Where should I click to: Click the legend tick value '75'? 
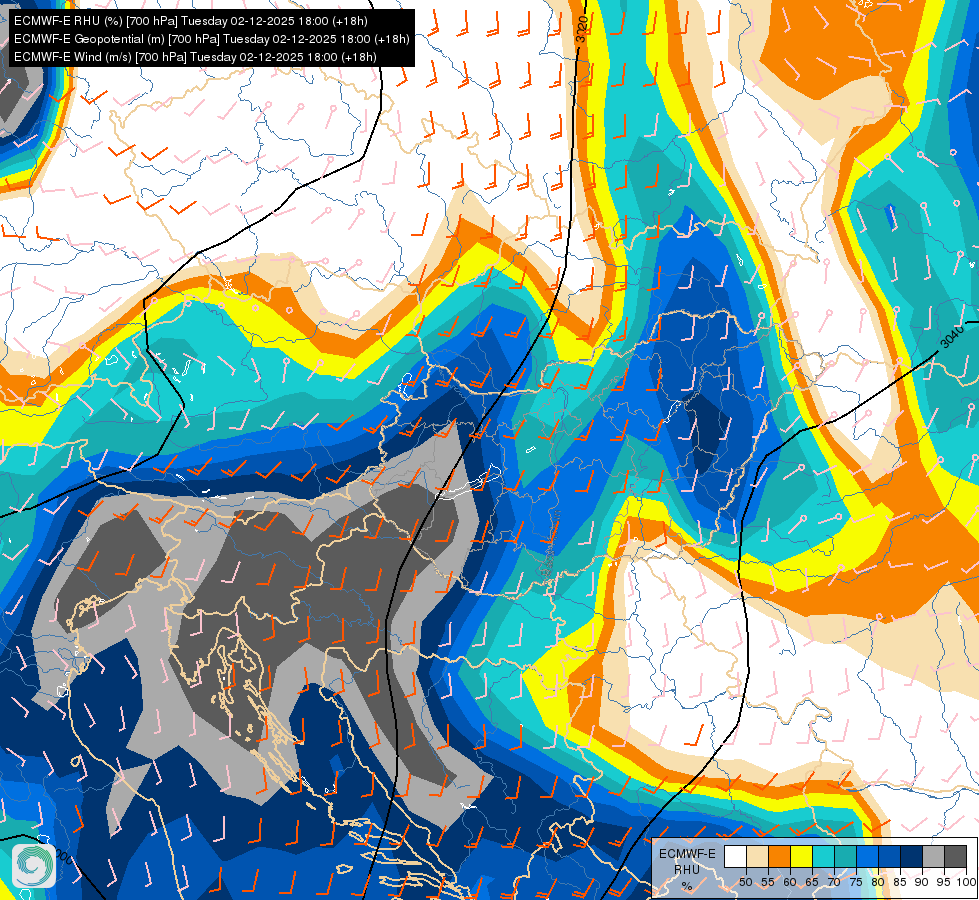[856, 882]
